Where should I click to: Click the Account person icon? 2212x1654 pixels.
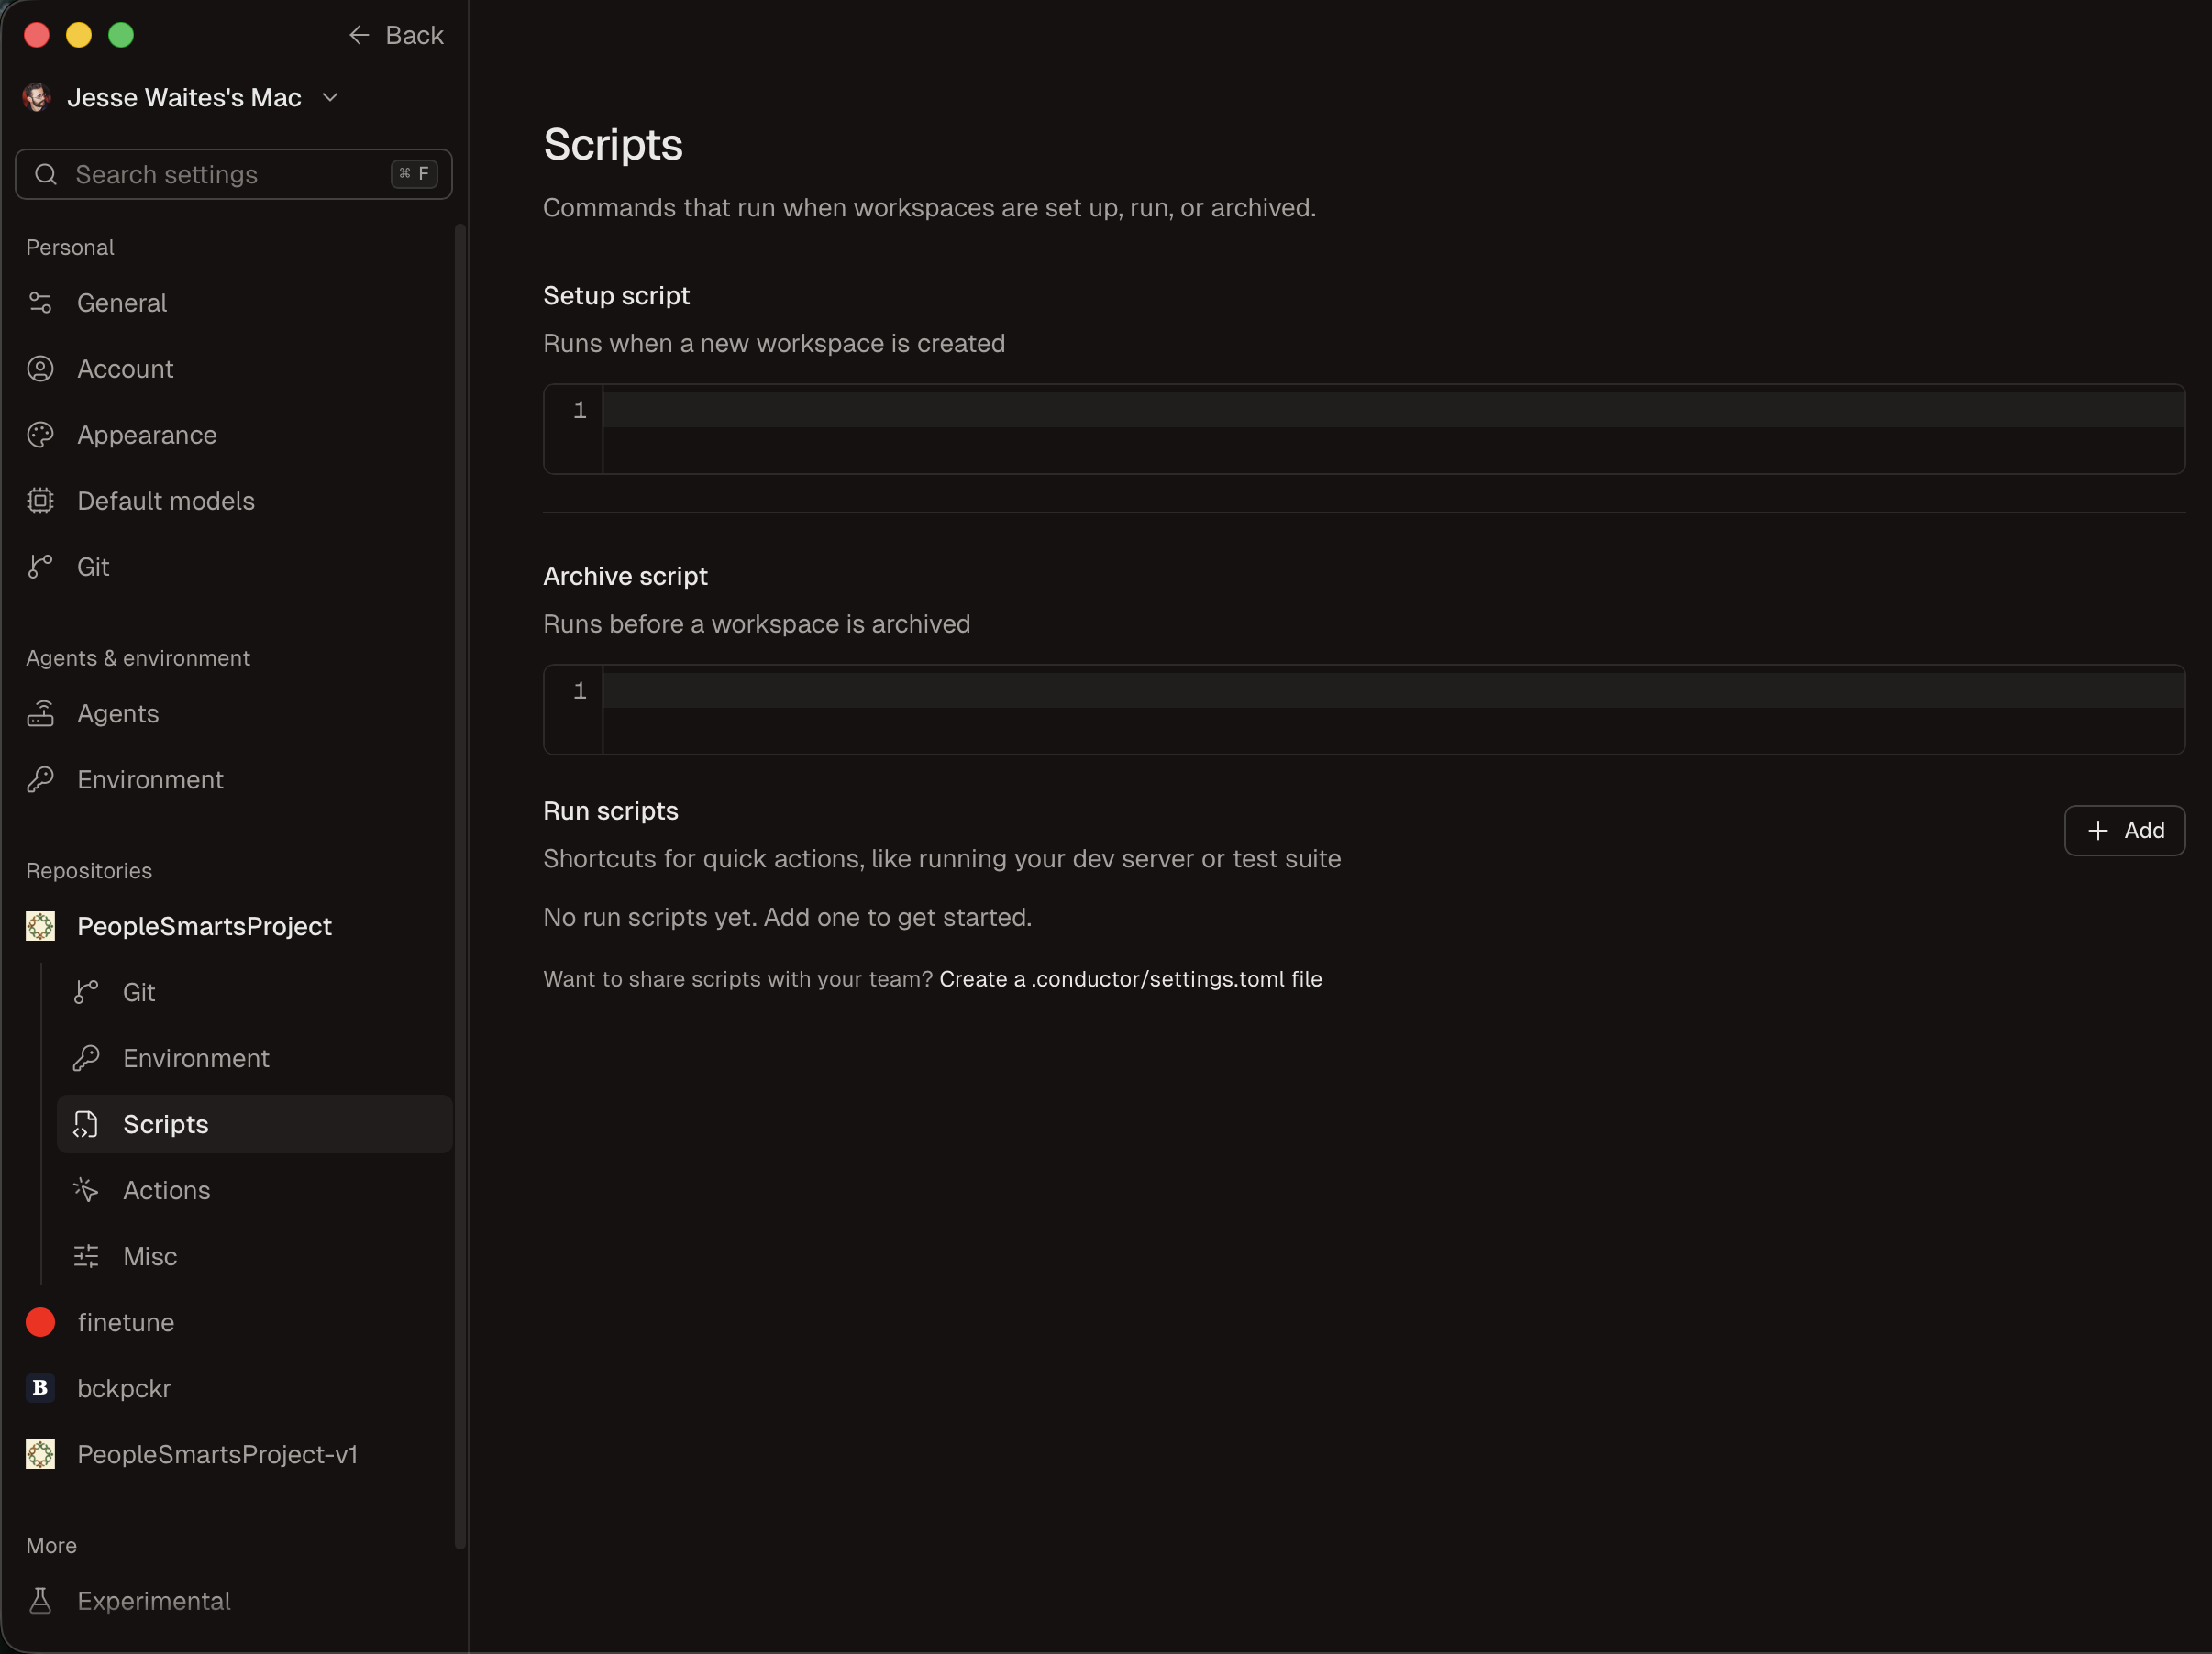40,369
